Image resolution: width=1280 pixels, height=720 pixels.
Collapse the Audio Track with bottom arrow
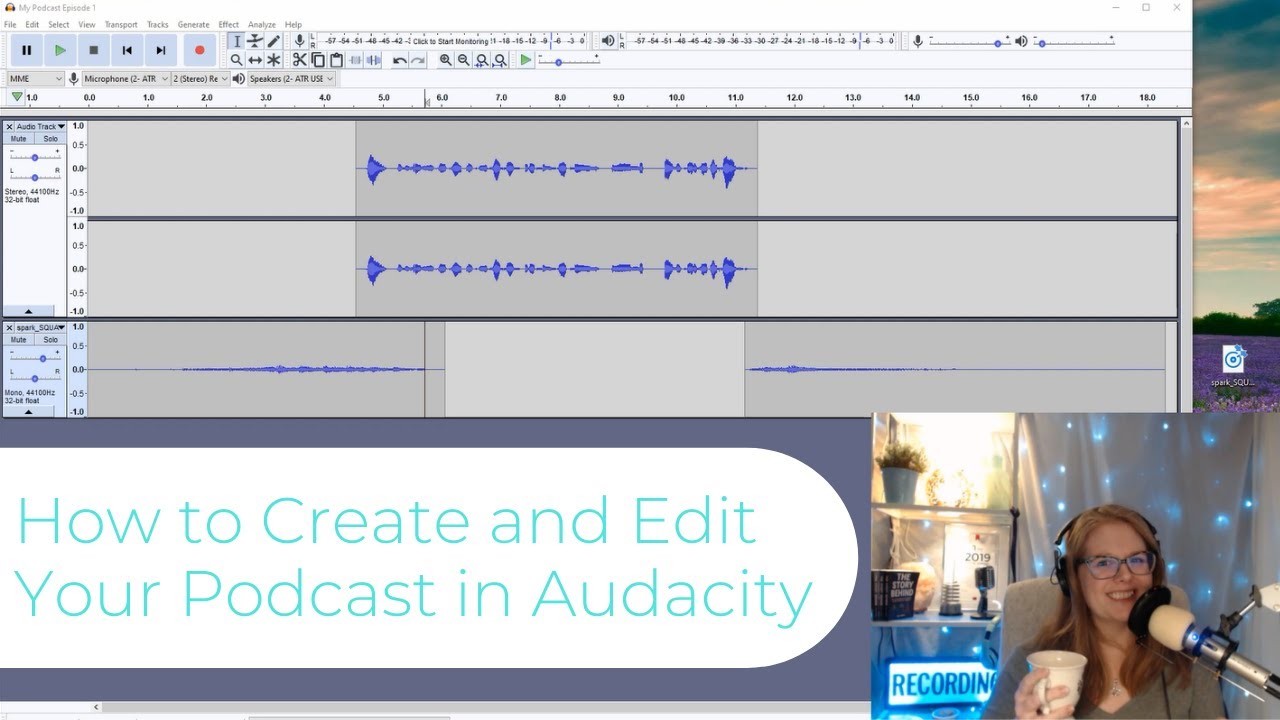[28, 311]
